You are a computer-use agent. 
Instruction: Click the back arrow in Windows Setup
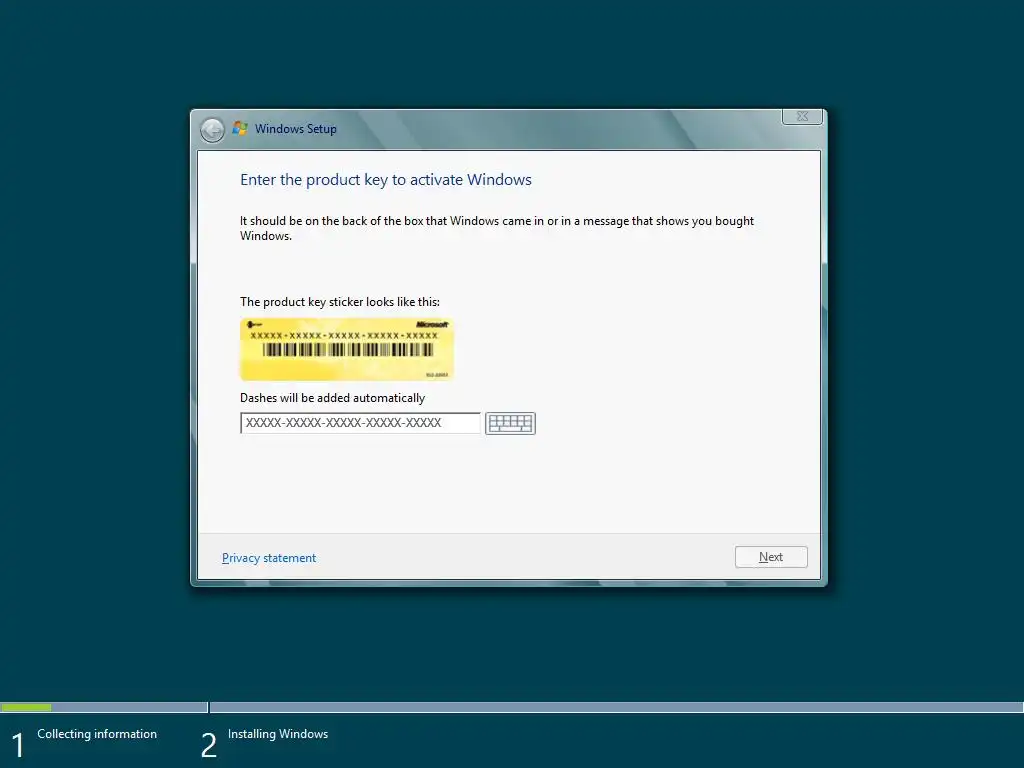[x=212, y=130]
